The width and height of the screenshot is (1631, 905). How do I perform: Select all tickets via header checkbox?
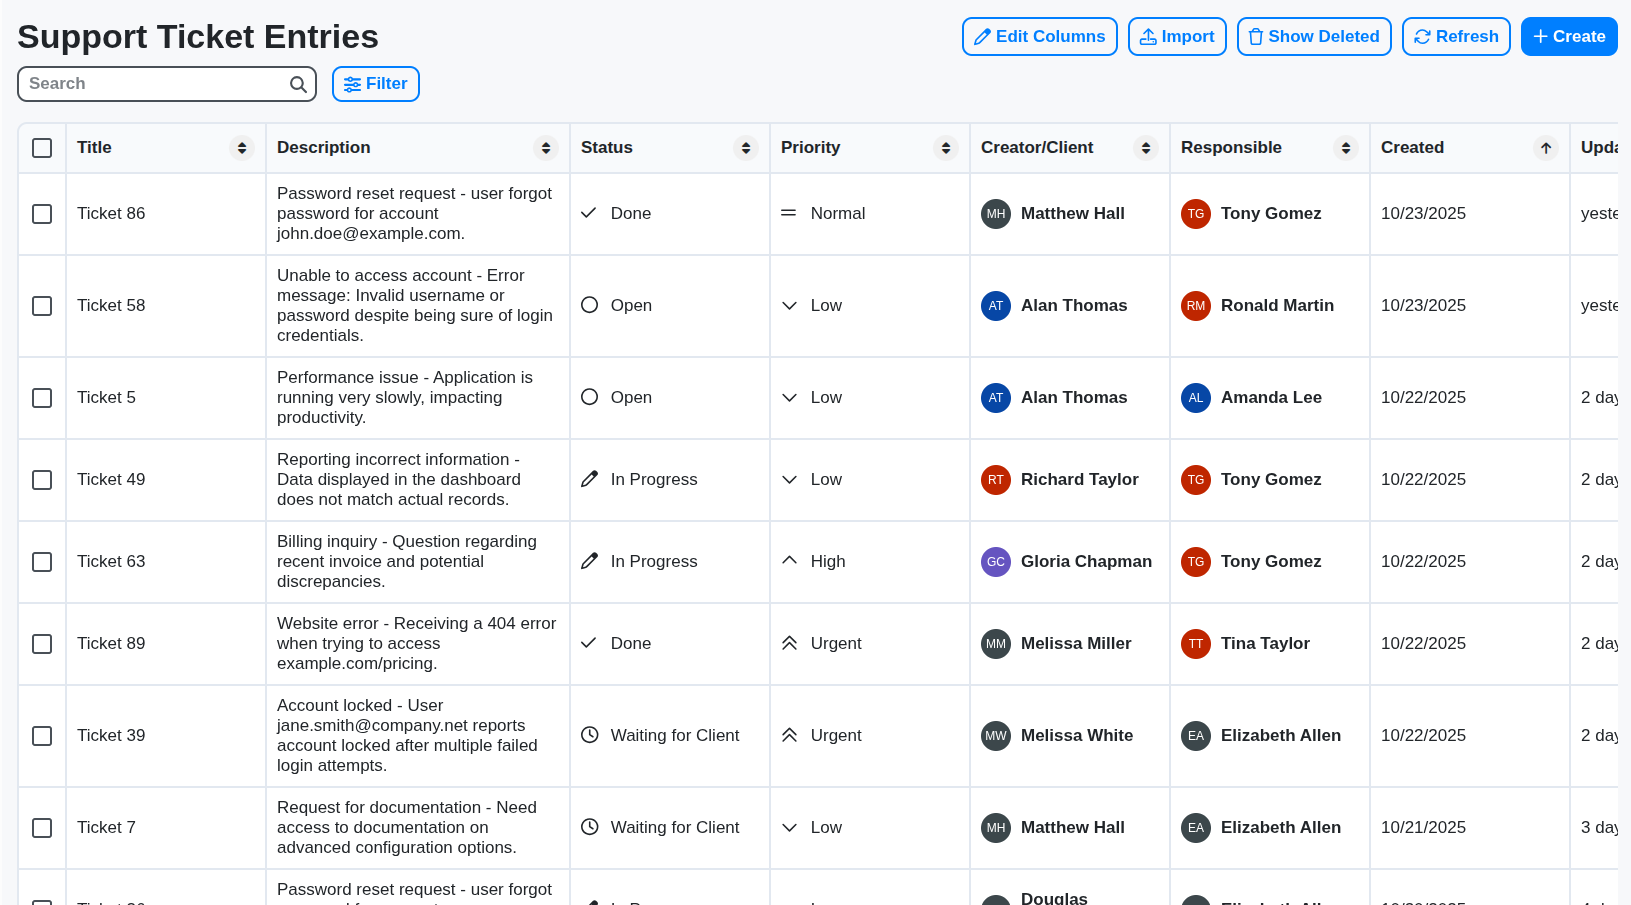(x=41, y=147)
